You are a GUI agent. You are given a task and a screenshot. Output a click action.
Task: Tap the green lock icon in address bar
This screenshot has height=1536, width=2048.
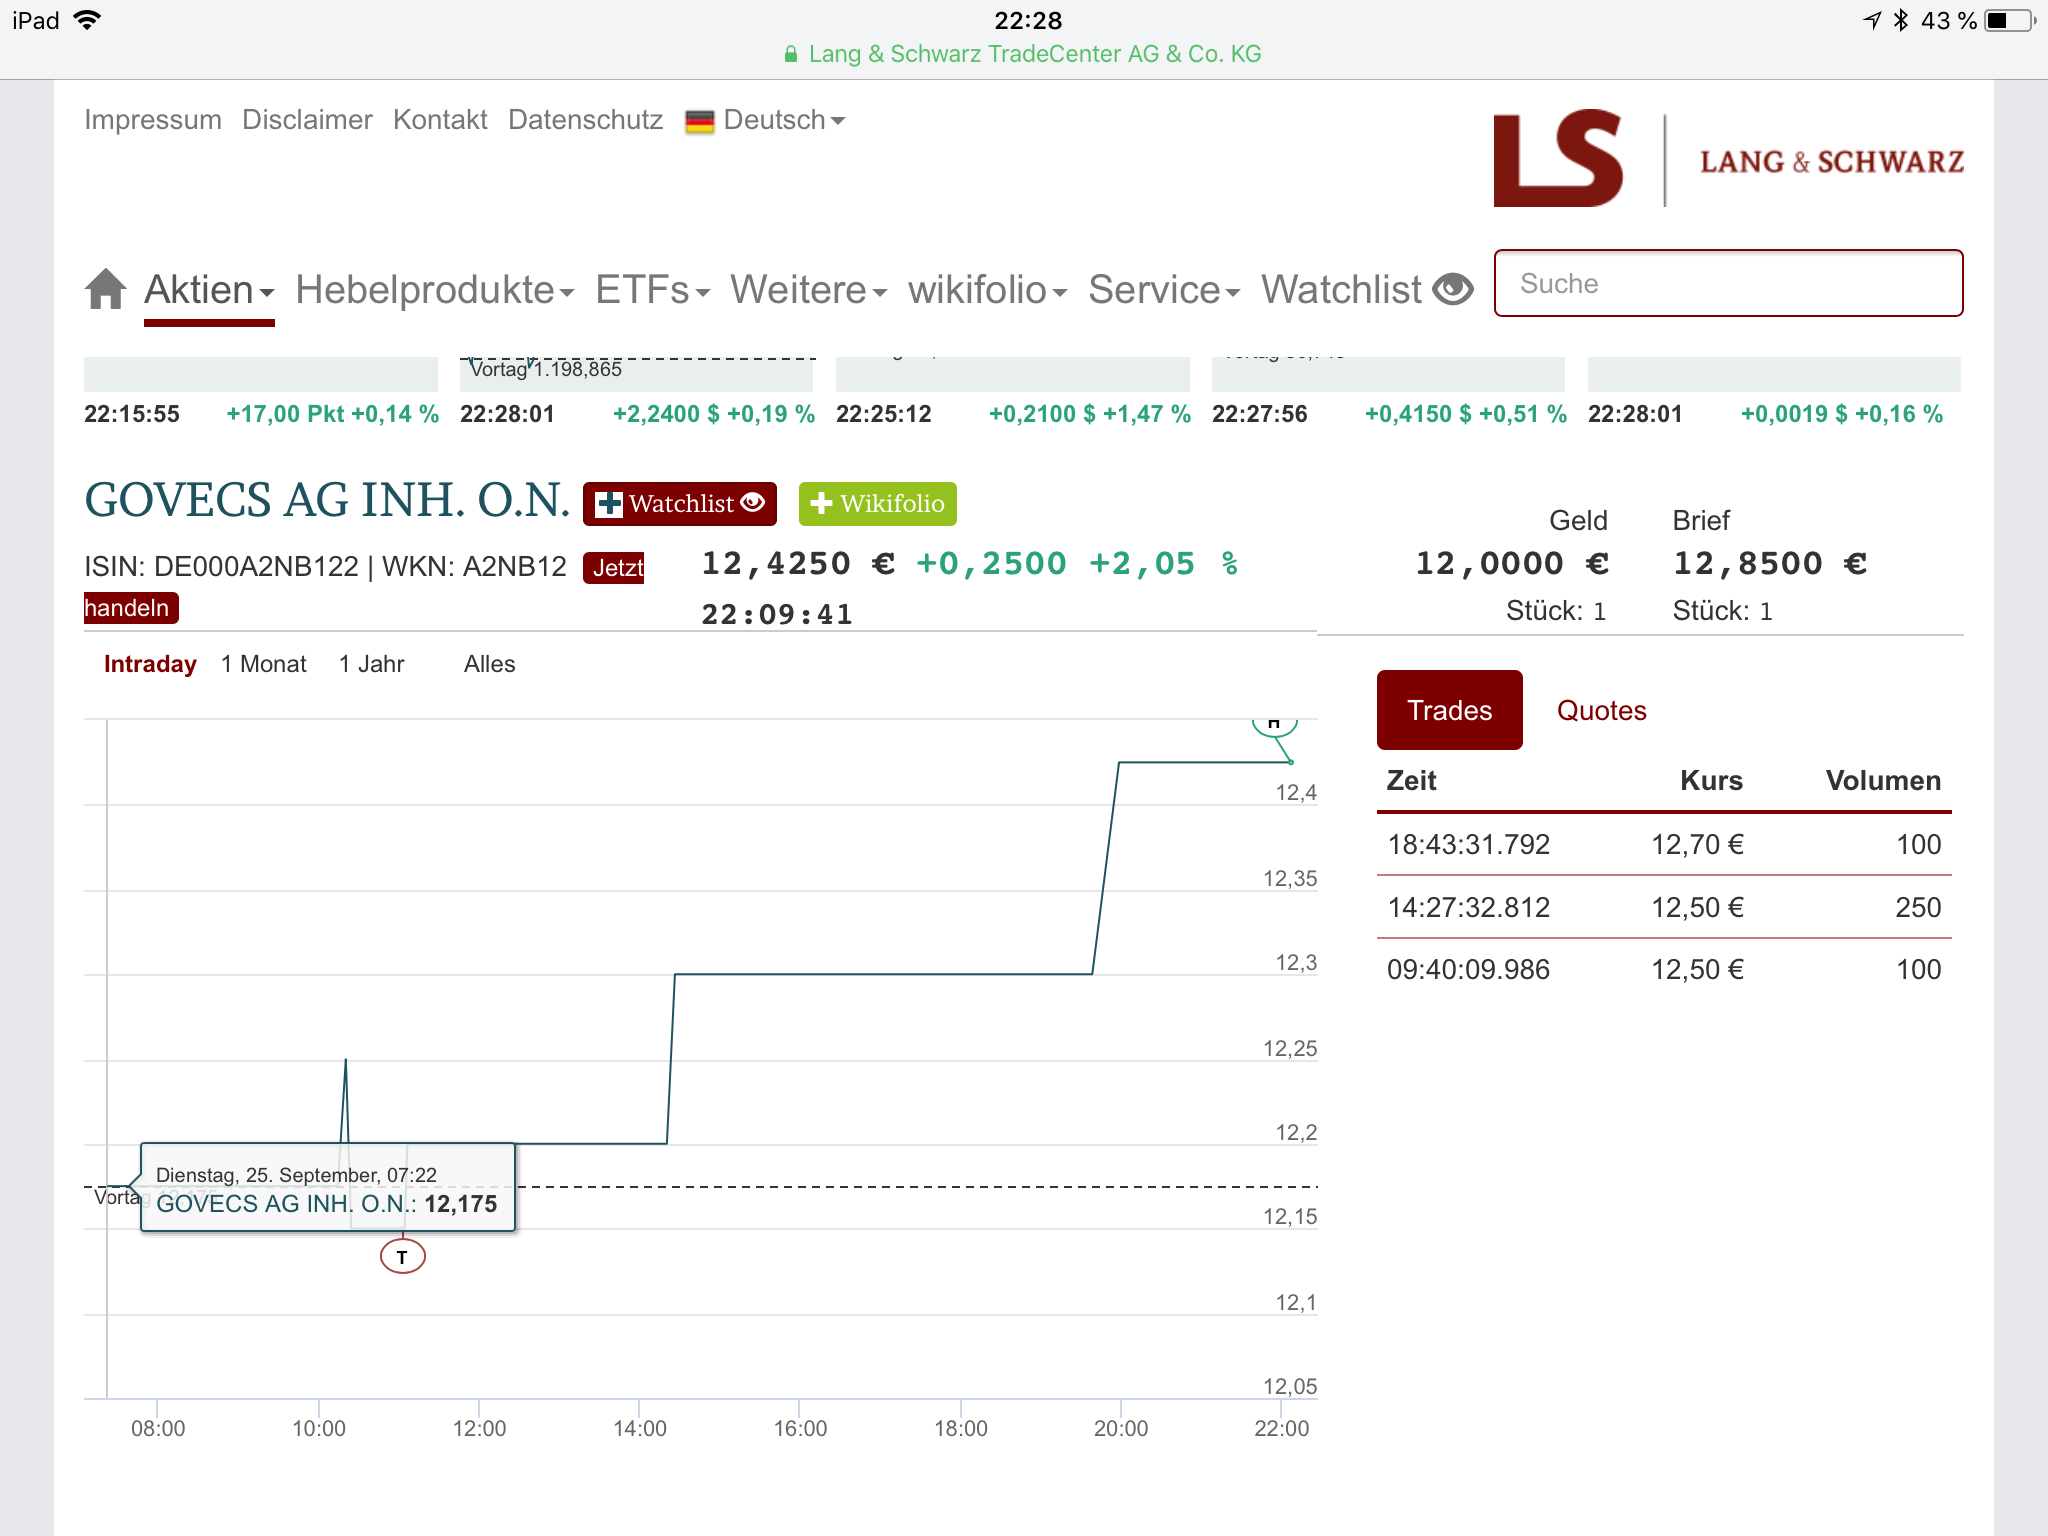(x=791, y=54)
